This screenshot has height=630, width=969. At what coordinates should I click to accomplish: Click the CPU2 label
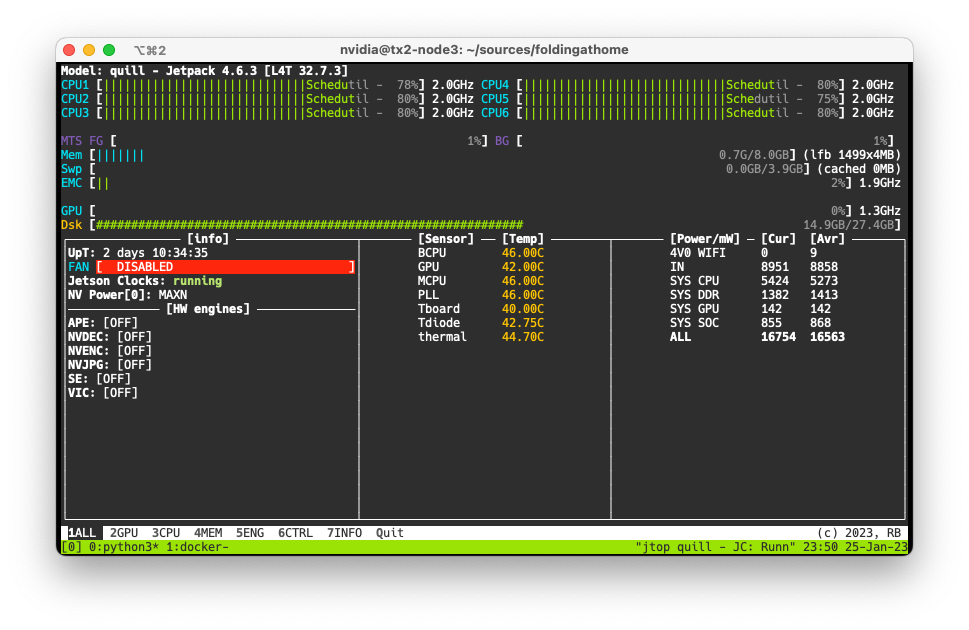75,99
